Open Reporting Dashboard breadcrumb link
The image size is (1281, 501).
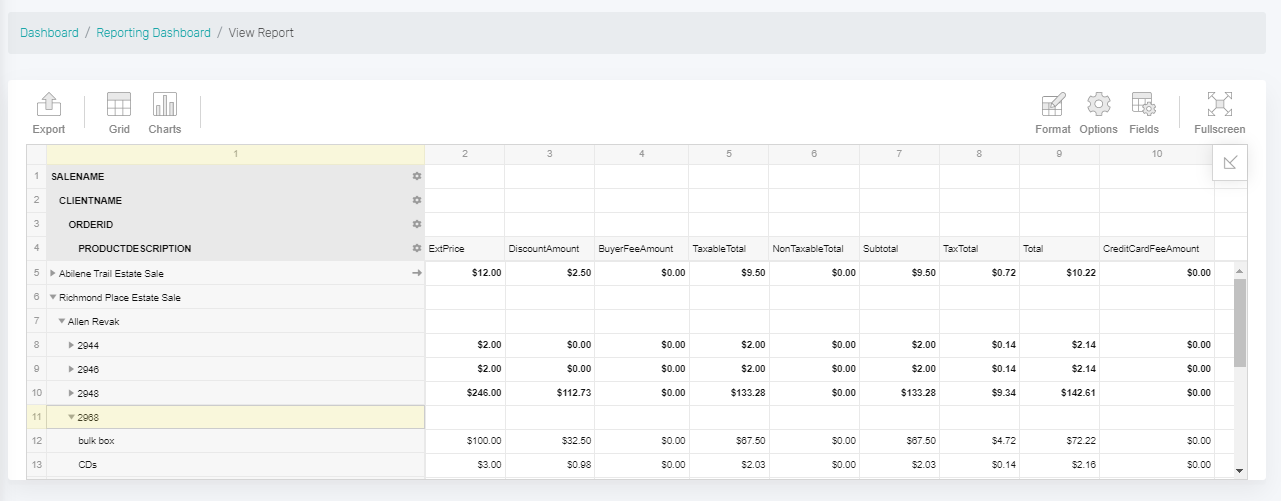click(153, 33)
